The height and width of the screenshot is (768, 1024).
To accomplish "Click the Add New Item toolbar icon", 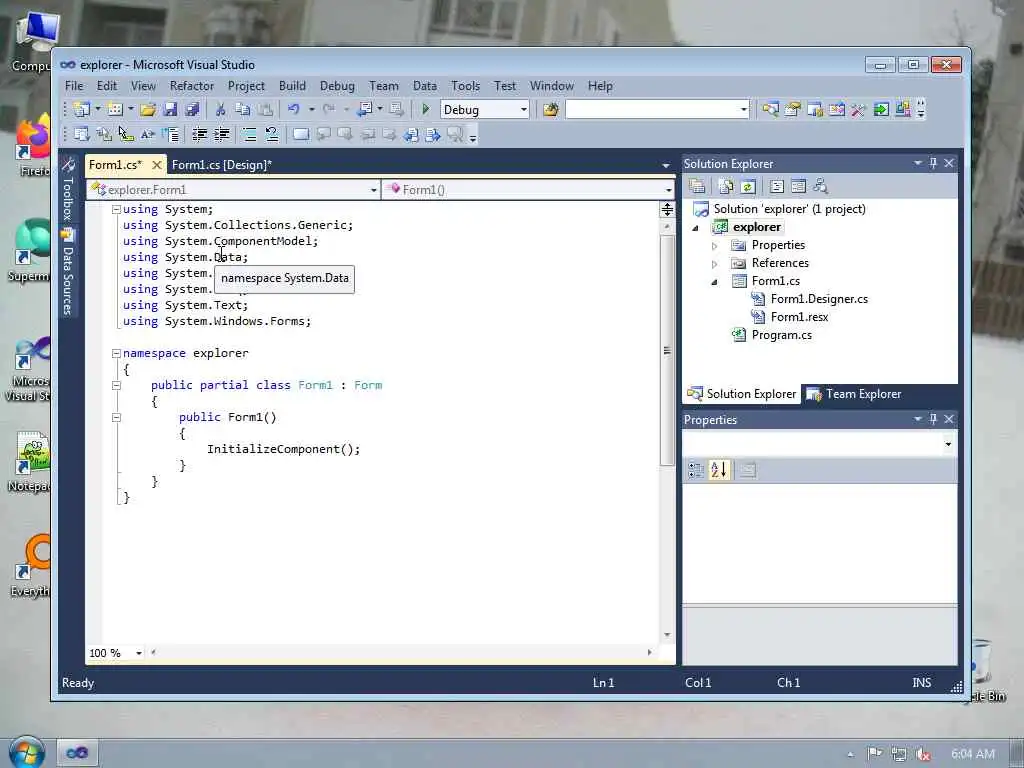I will click(115, 110).
